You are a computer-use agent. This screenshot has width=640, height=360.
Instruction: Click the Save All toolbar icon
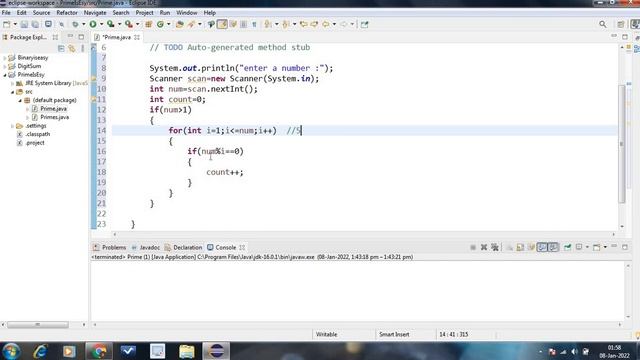tap(35, 24)
